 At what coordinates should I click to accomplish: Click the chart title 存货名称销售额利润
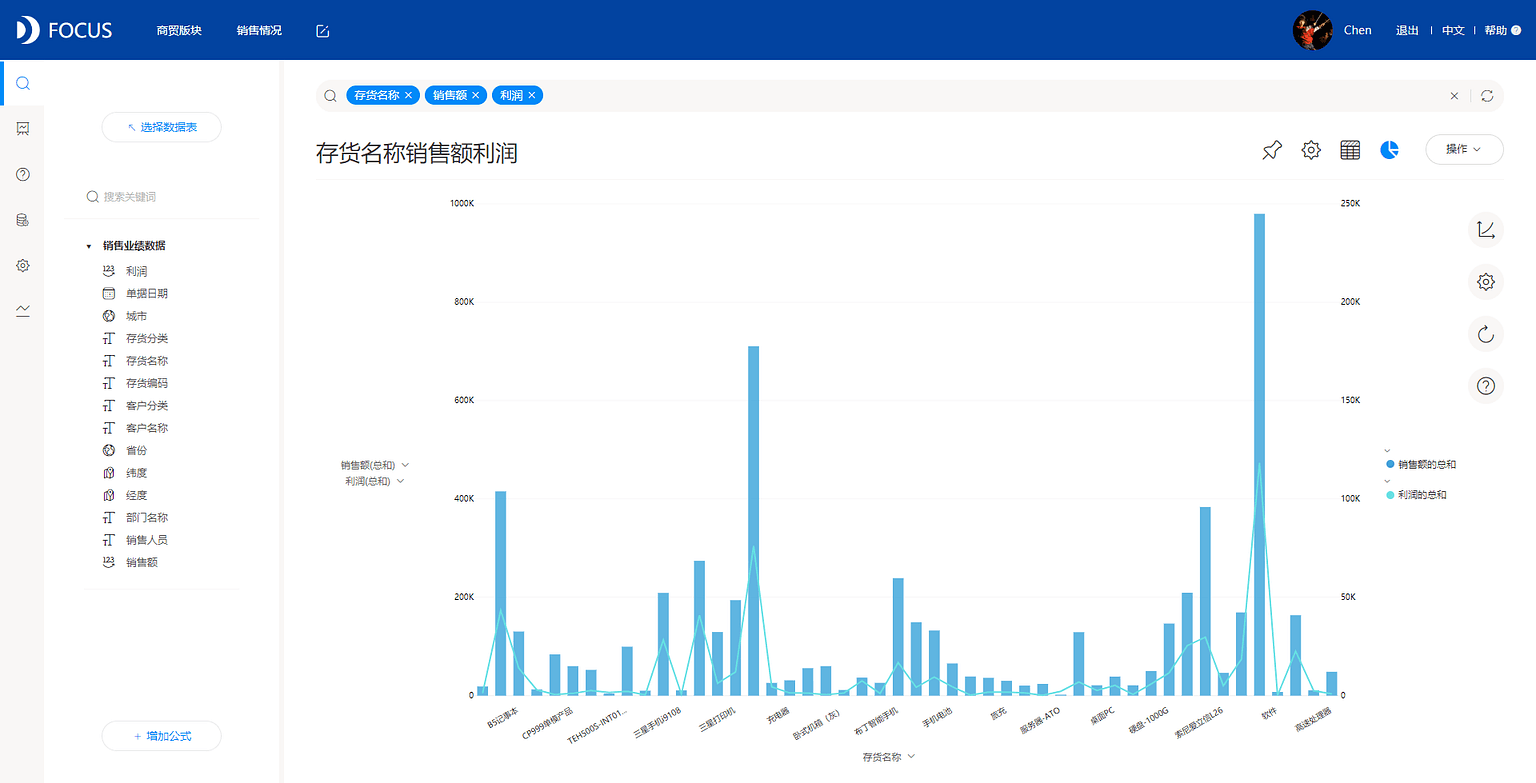click(417, 153)
